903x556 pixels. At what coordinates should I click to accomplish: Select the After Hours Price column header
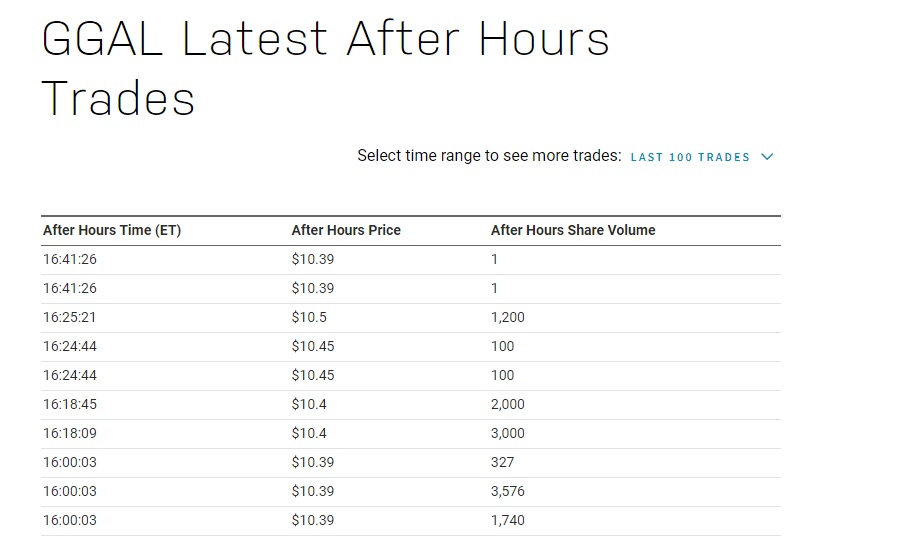tap(346, 230)
